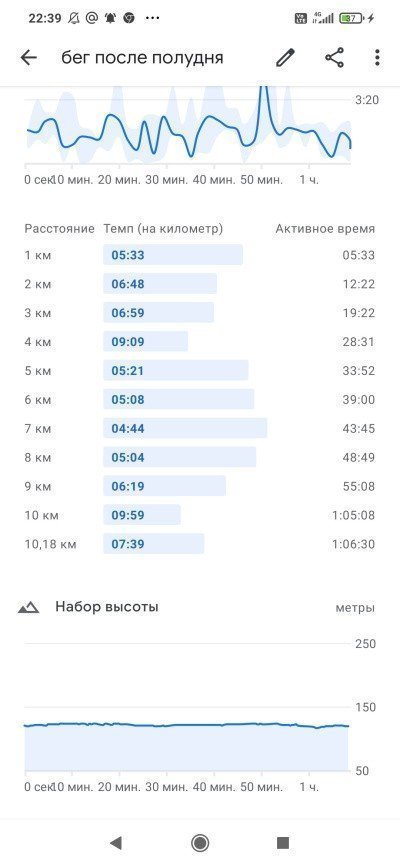Tap the 04:44 pace bar for 7 км
The image size is (400, 867).
point(185,429)
